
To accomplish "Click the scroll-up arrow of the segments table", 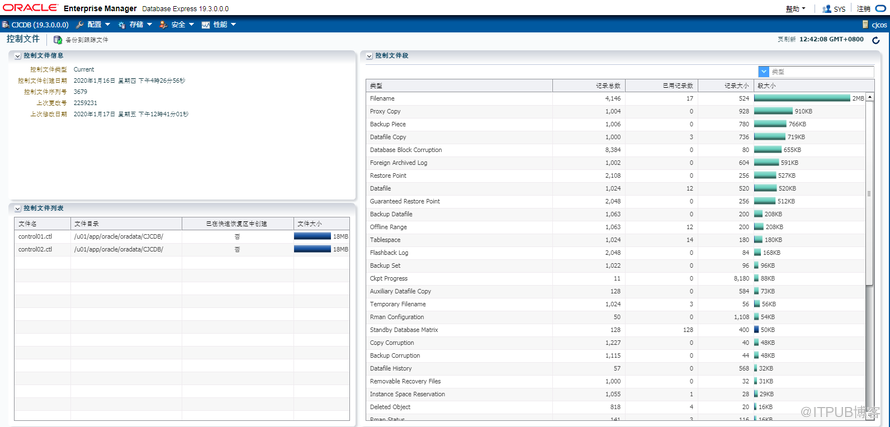I will 869,97.
